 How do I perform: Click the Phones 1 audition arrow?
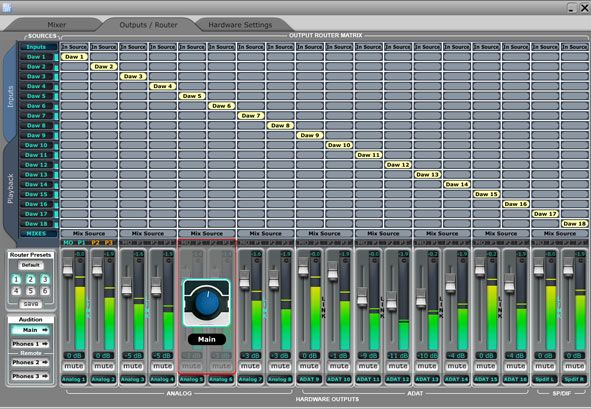point(31,344)
